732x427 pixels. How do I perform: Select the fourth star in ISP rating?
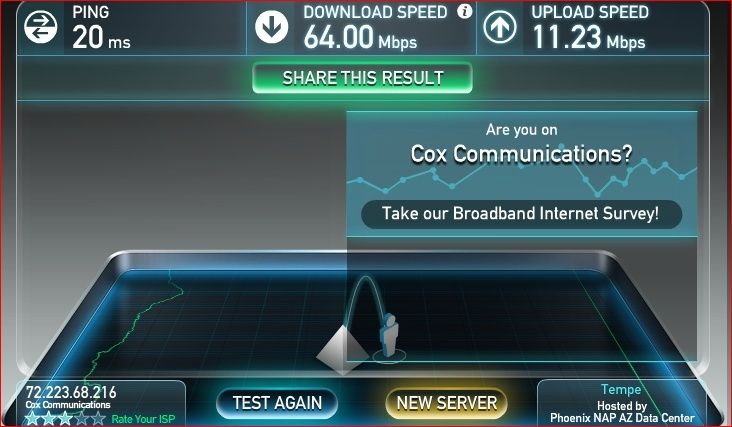pos(82,418)
